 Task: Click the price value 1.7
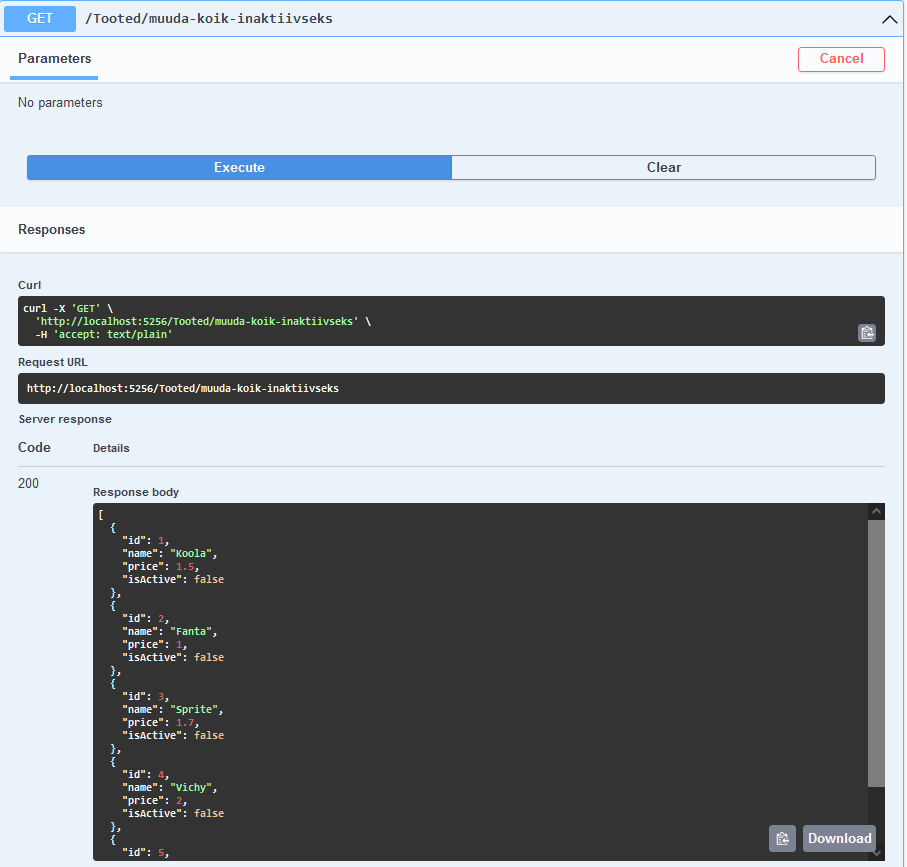point(185,723)
